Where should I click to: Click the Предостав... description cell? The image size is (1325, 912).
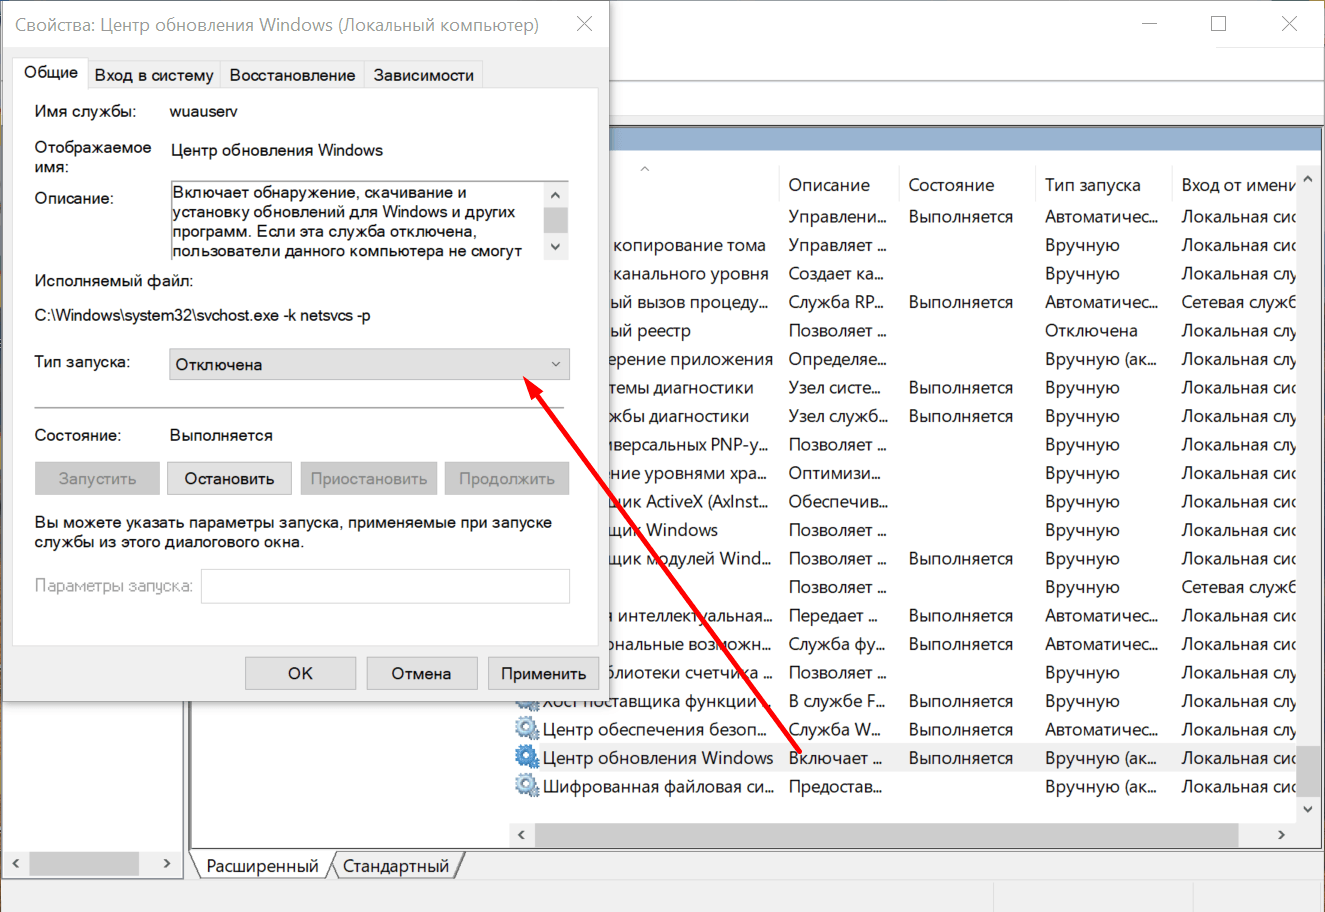[x=835, y=786]
